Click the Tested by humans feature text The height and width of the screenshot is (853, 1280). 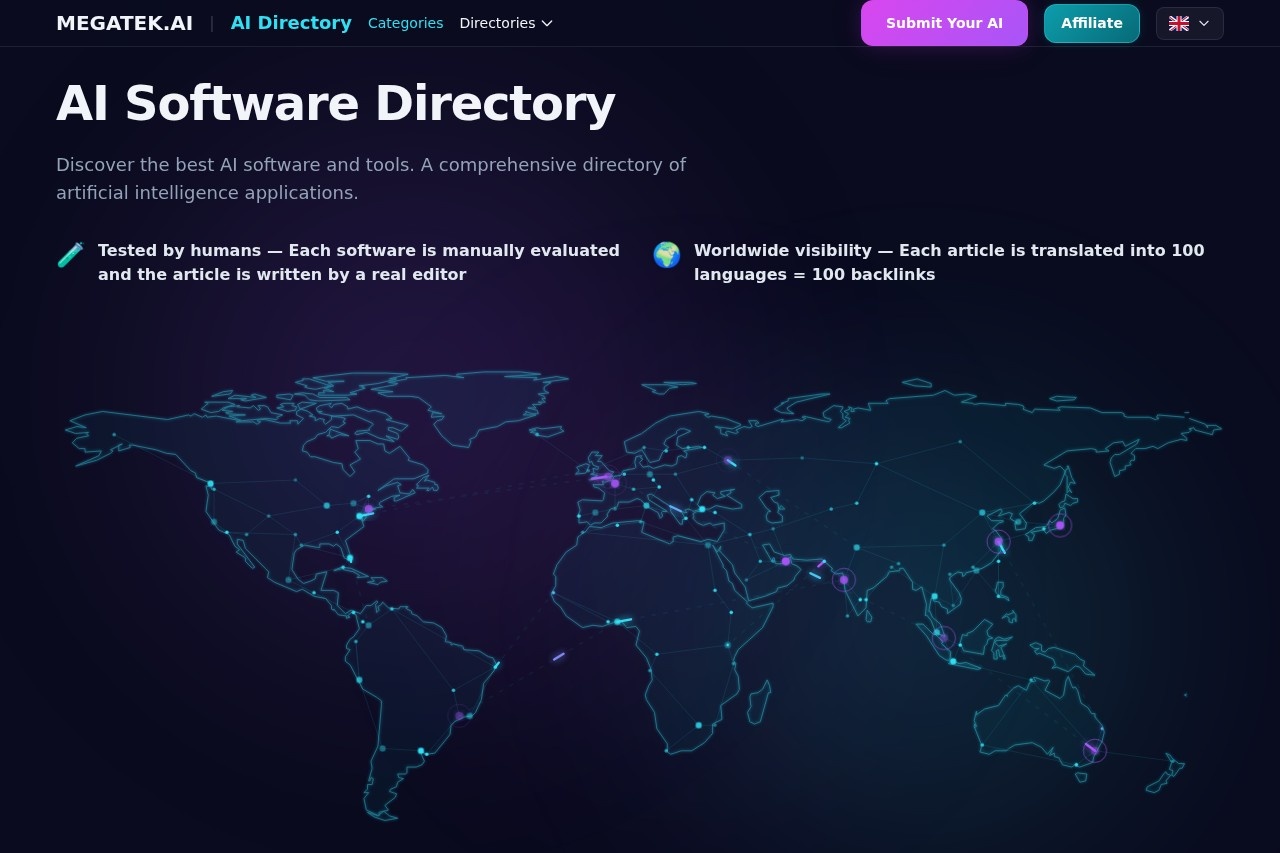coord(358,262)
